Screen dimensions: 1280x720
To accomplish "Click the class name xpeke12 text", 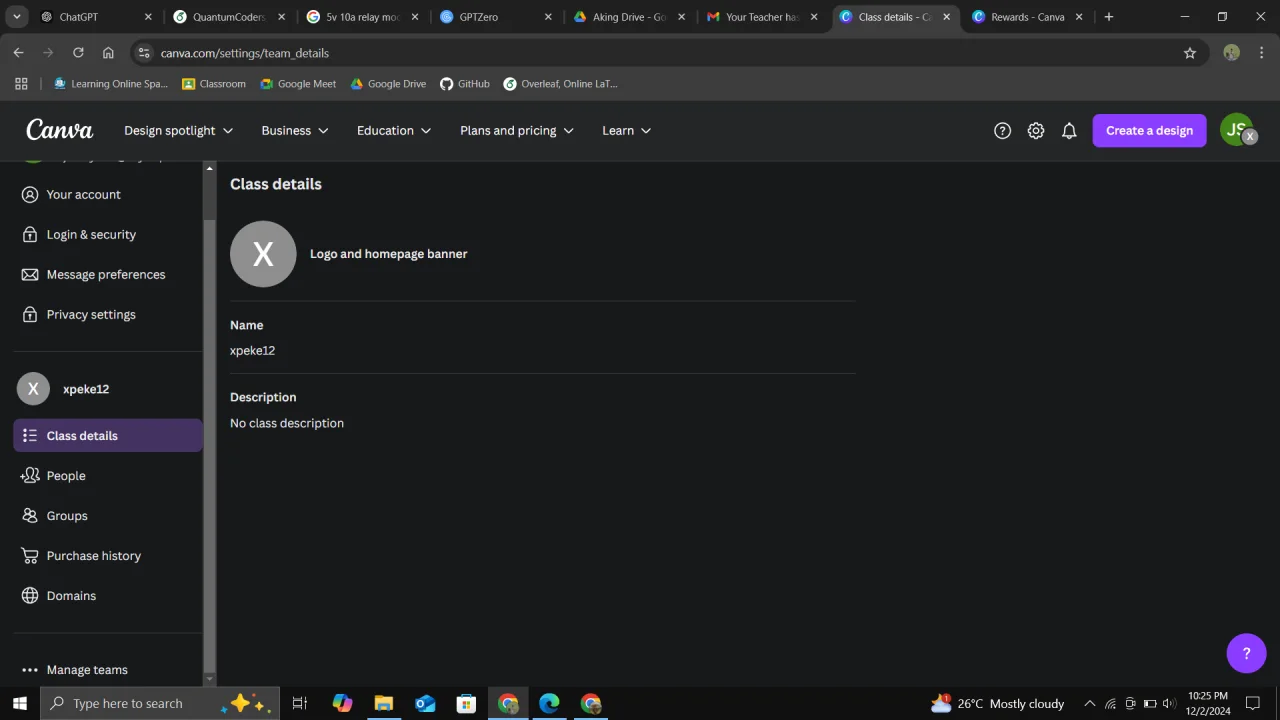I will click(x=253, y=351).
